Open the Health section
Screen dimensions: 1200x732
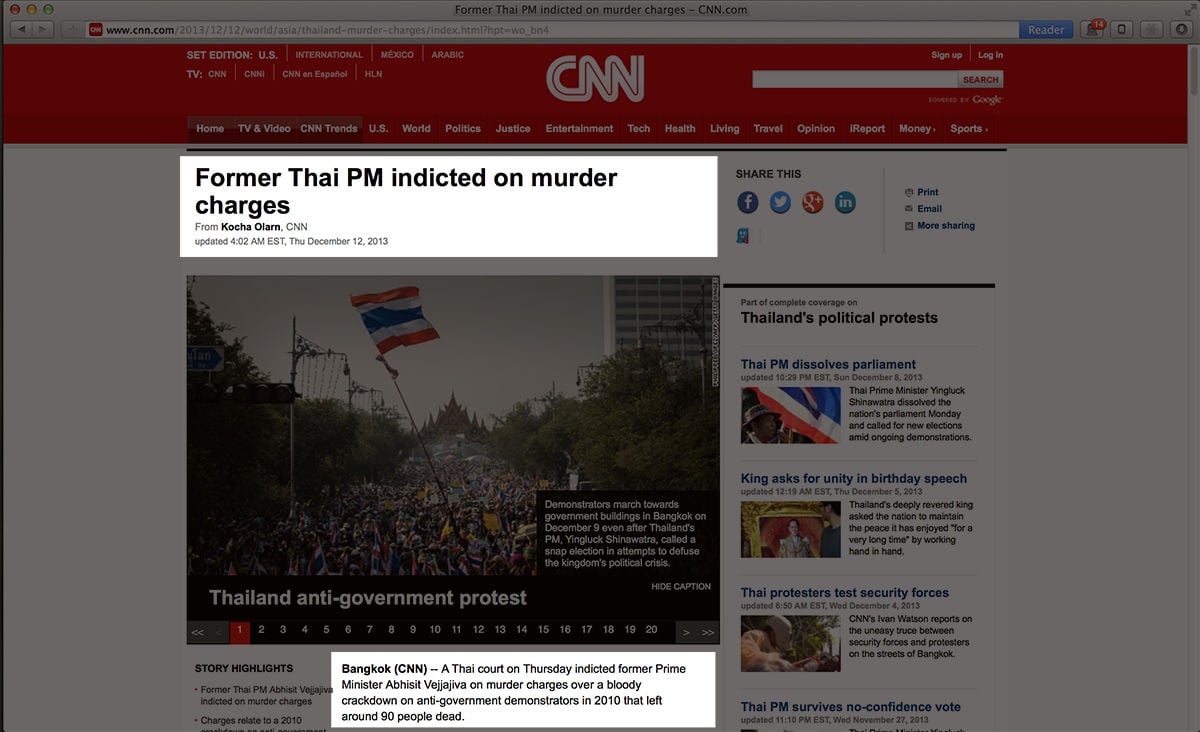point(680,129)
